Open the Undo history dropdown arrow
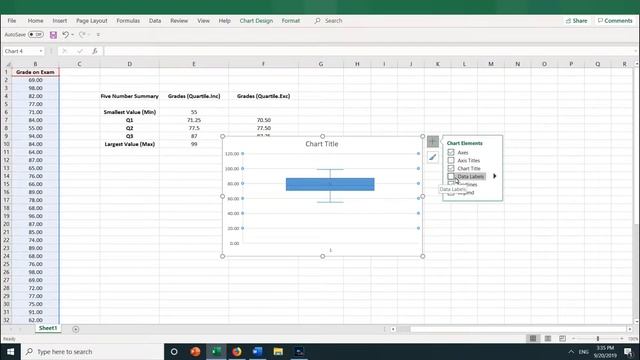Image resolution: width=640 pixels, height=360 pixels. (73, 35)
